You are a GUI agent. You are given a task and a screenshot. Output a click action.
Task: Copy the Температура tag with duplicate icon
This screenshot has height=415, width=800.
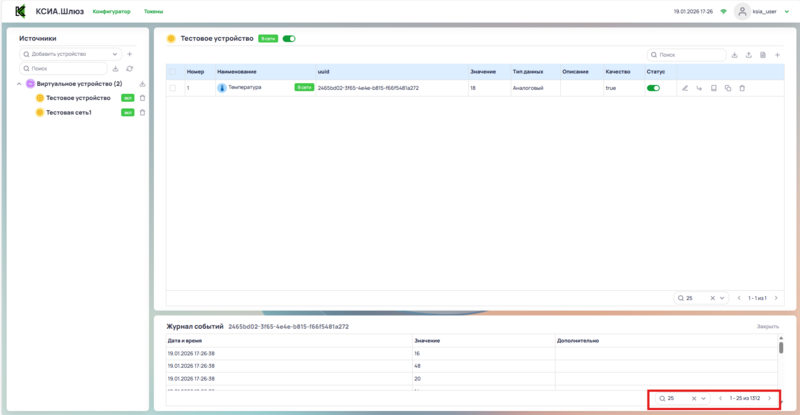(x=728, y=88)
